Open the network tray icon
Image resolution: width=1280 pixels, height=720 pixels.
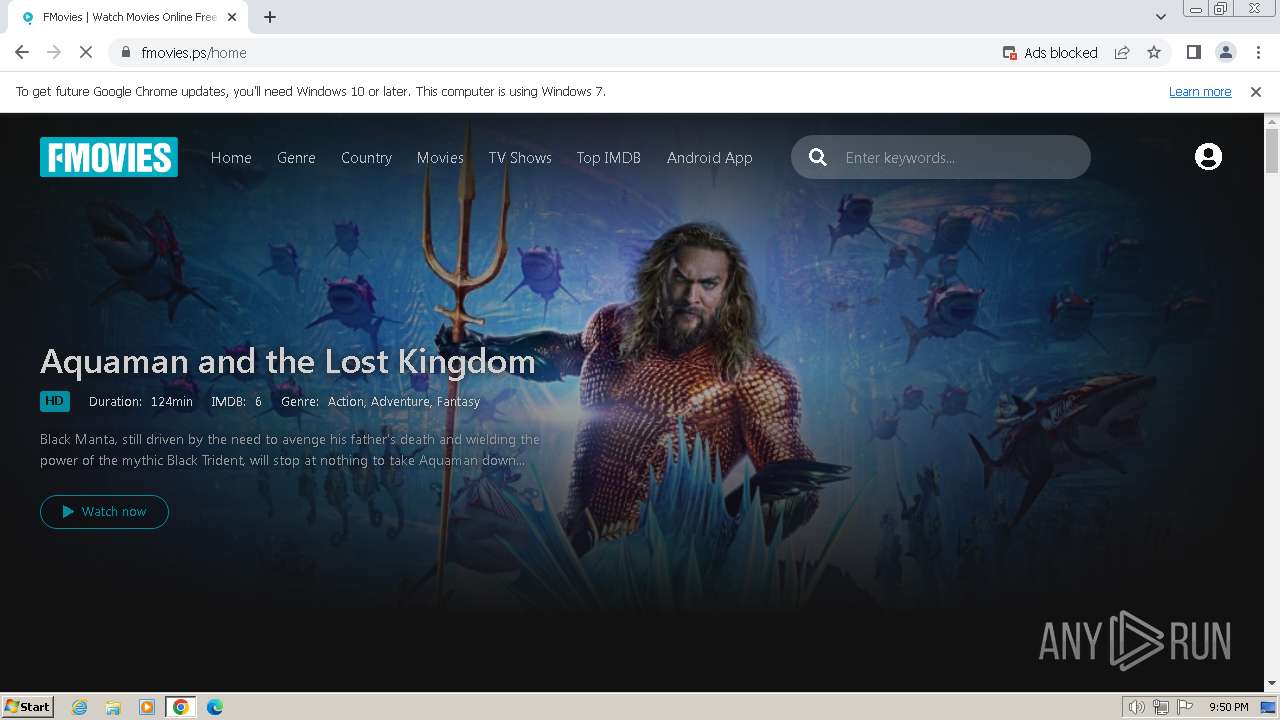1161,707
